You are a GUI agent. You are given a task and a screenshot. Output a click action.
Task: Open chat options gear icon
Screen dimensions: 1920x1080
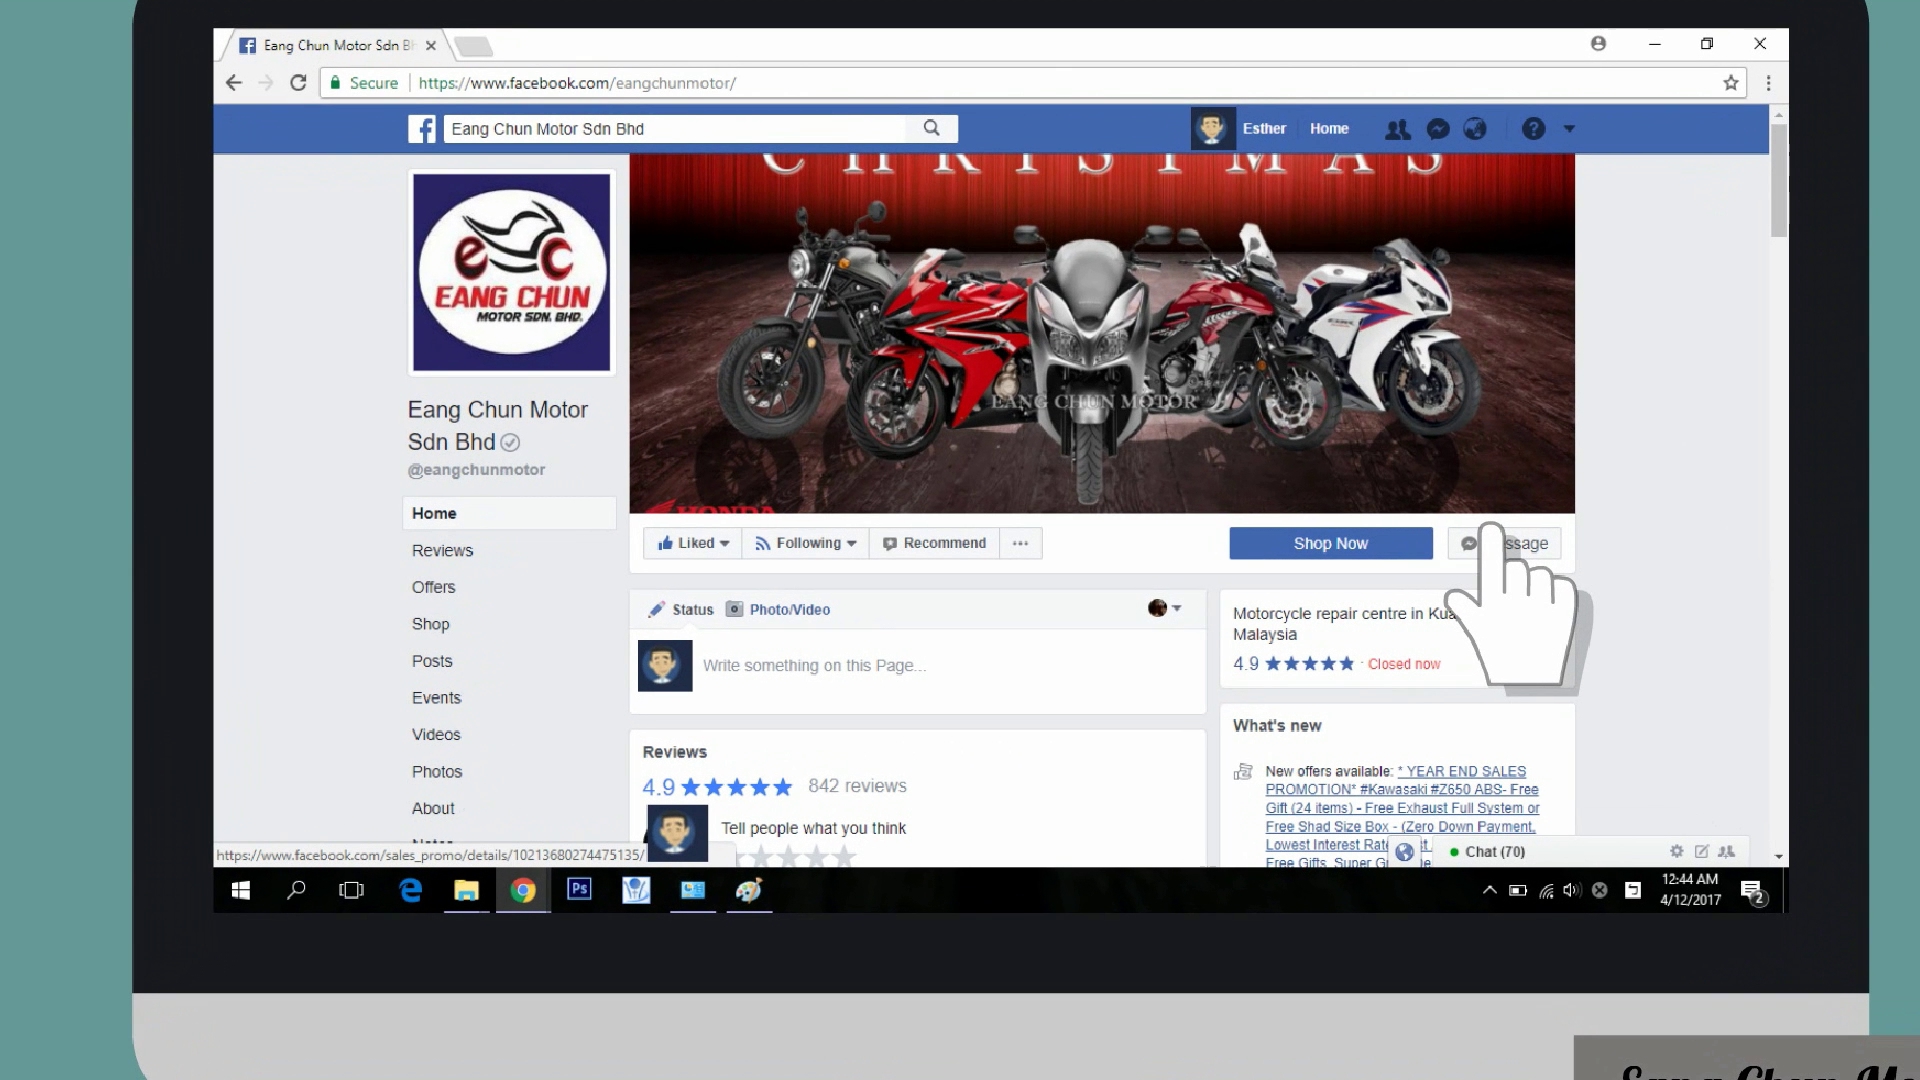click(1676, 851)
